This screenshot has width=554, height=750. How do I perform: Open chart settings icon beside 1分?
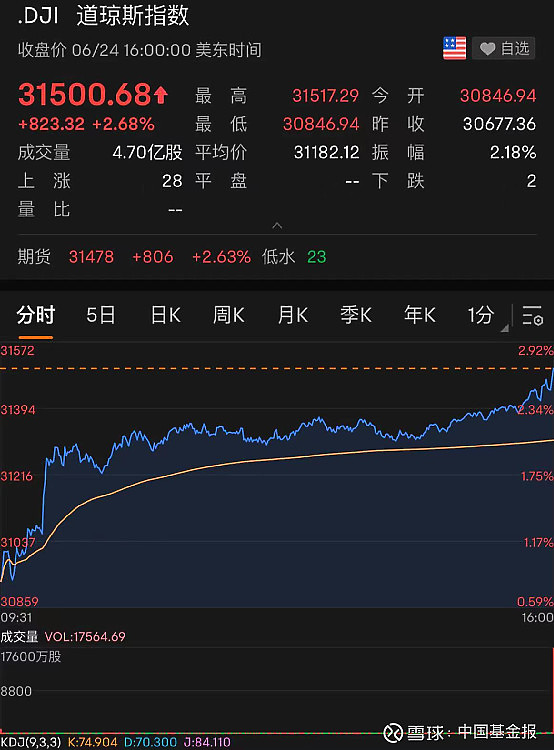532,315
